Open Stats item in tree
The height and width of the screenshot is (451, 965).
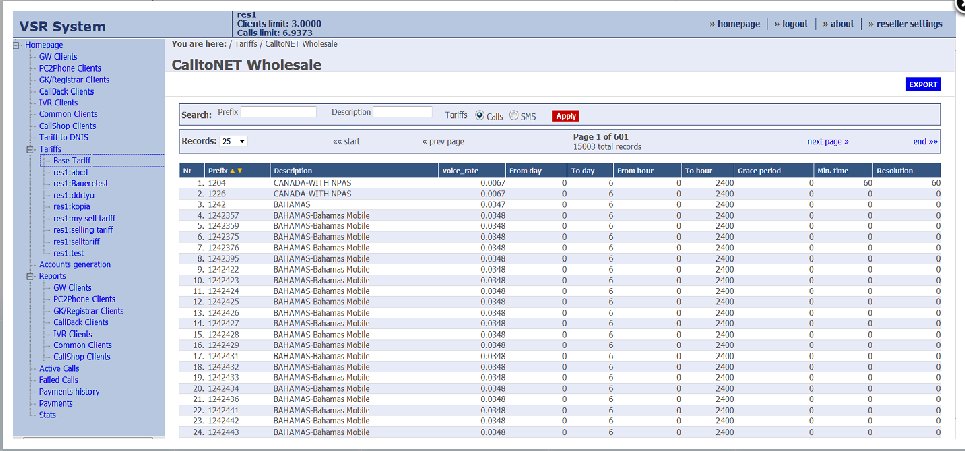[47, 415]
